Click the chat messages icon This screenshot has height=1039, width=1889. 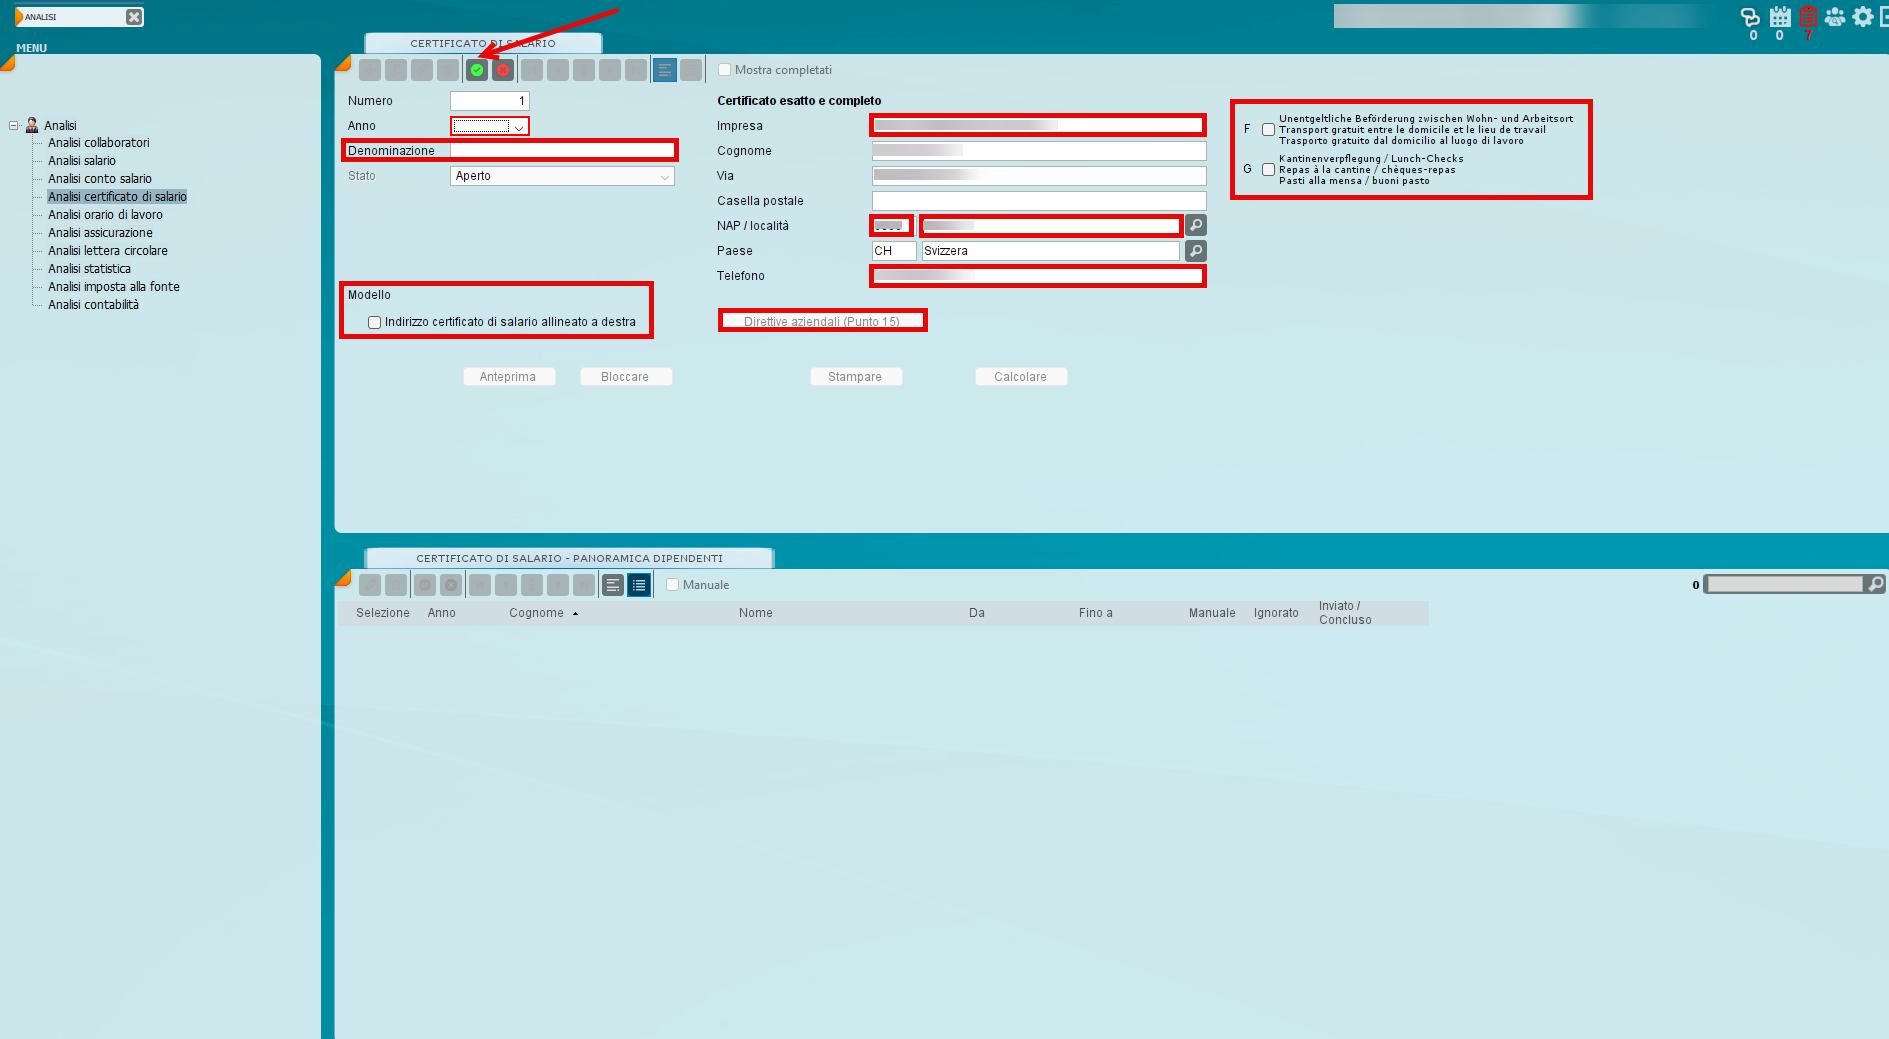(1750, 17)
